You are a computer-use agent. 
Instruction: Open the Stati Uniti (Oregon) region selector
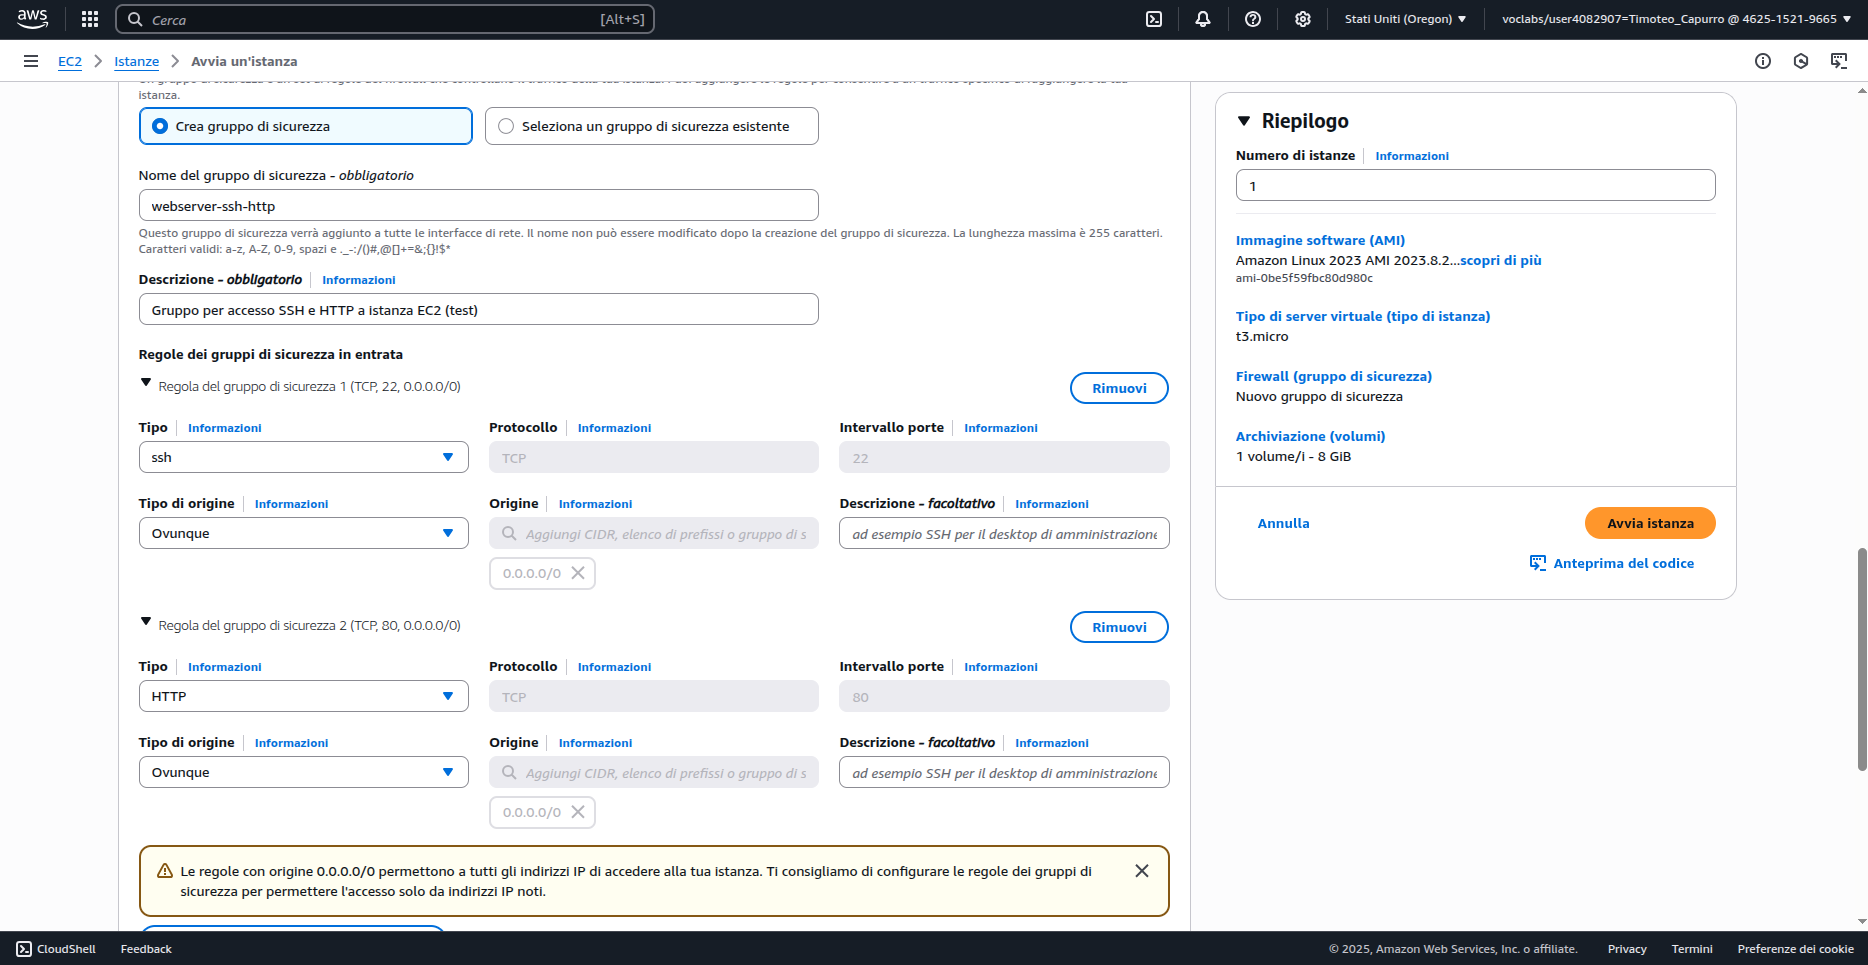(1405, 19)
